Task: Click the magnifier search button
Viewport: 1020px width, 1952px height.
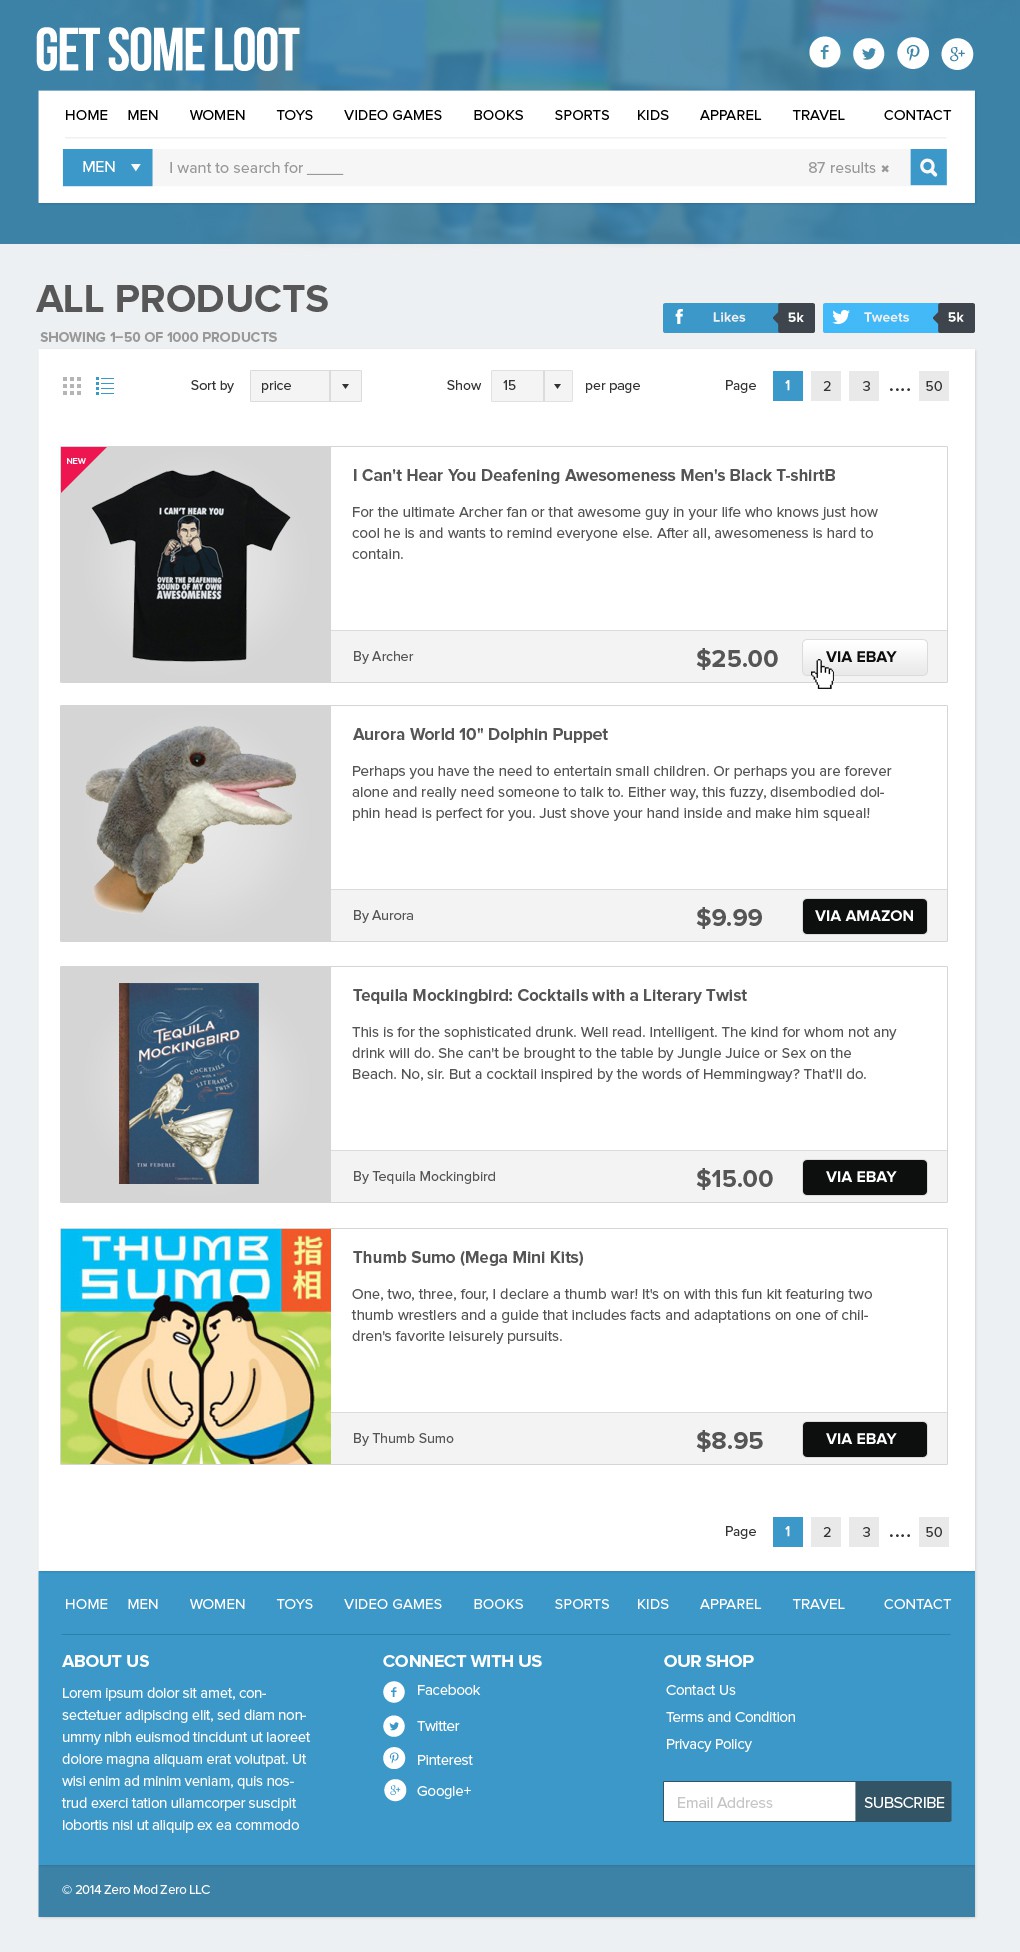Action: point(928,167)
